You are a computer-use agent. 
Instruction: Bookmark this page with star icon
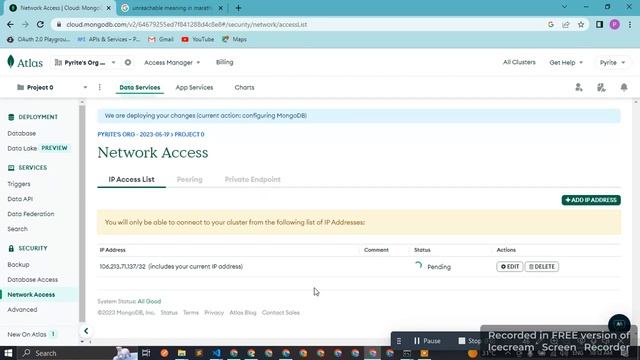581,24
